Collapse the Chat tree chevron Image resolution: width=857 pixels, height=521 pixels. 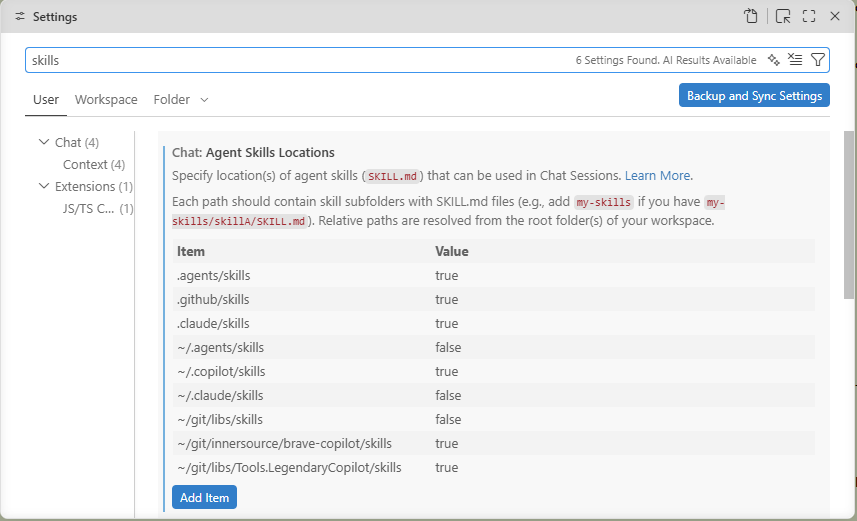pyautogui.click(x=44, y=142)
